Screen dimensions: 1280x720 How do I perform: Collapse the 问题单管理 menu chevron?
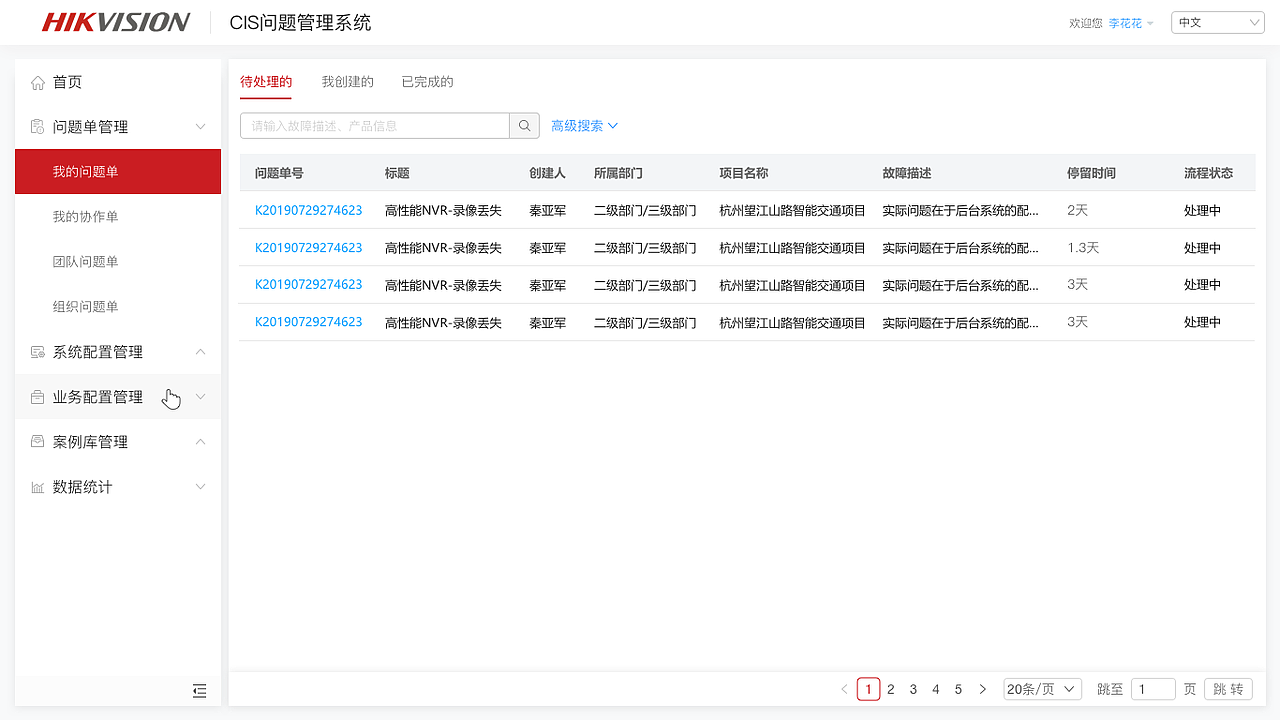click(200, 127)
